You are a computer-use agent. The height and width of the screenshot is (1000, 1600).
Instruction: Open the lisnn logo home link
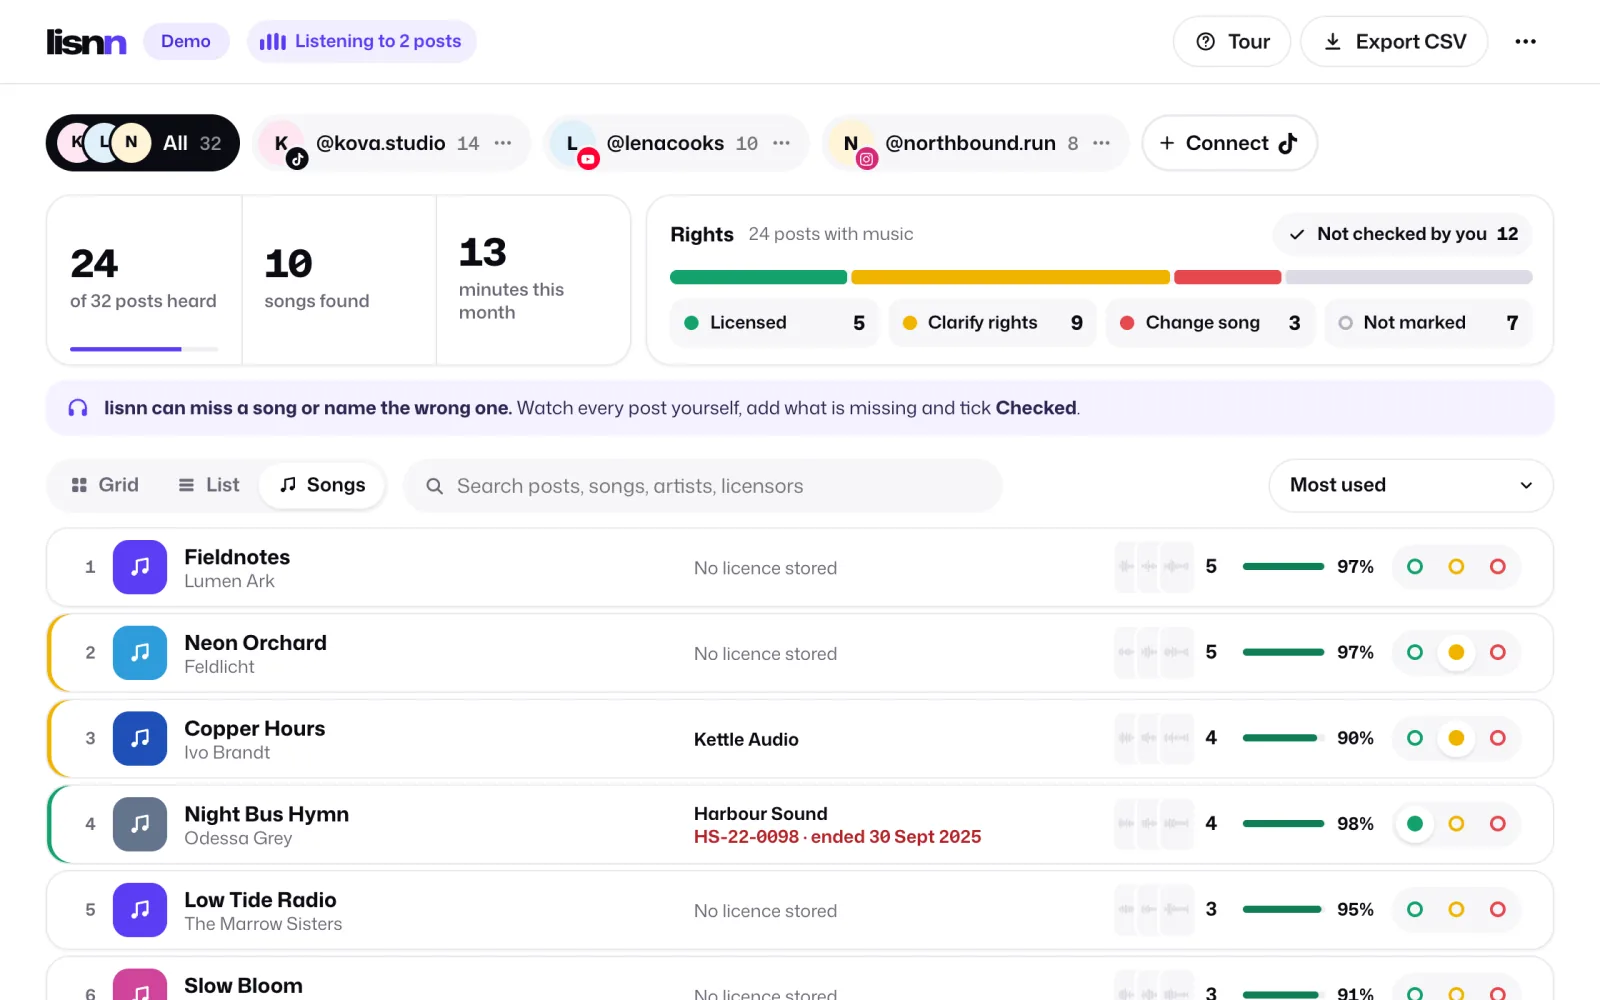coord(86,41)
